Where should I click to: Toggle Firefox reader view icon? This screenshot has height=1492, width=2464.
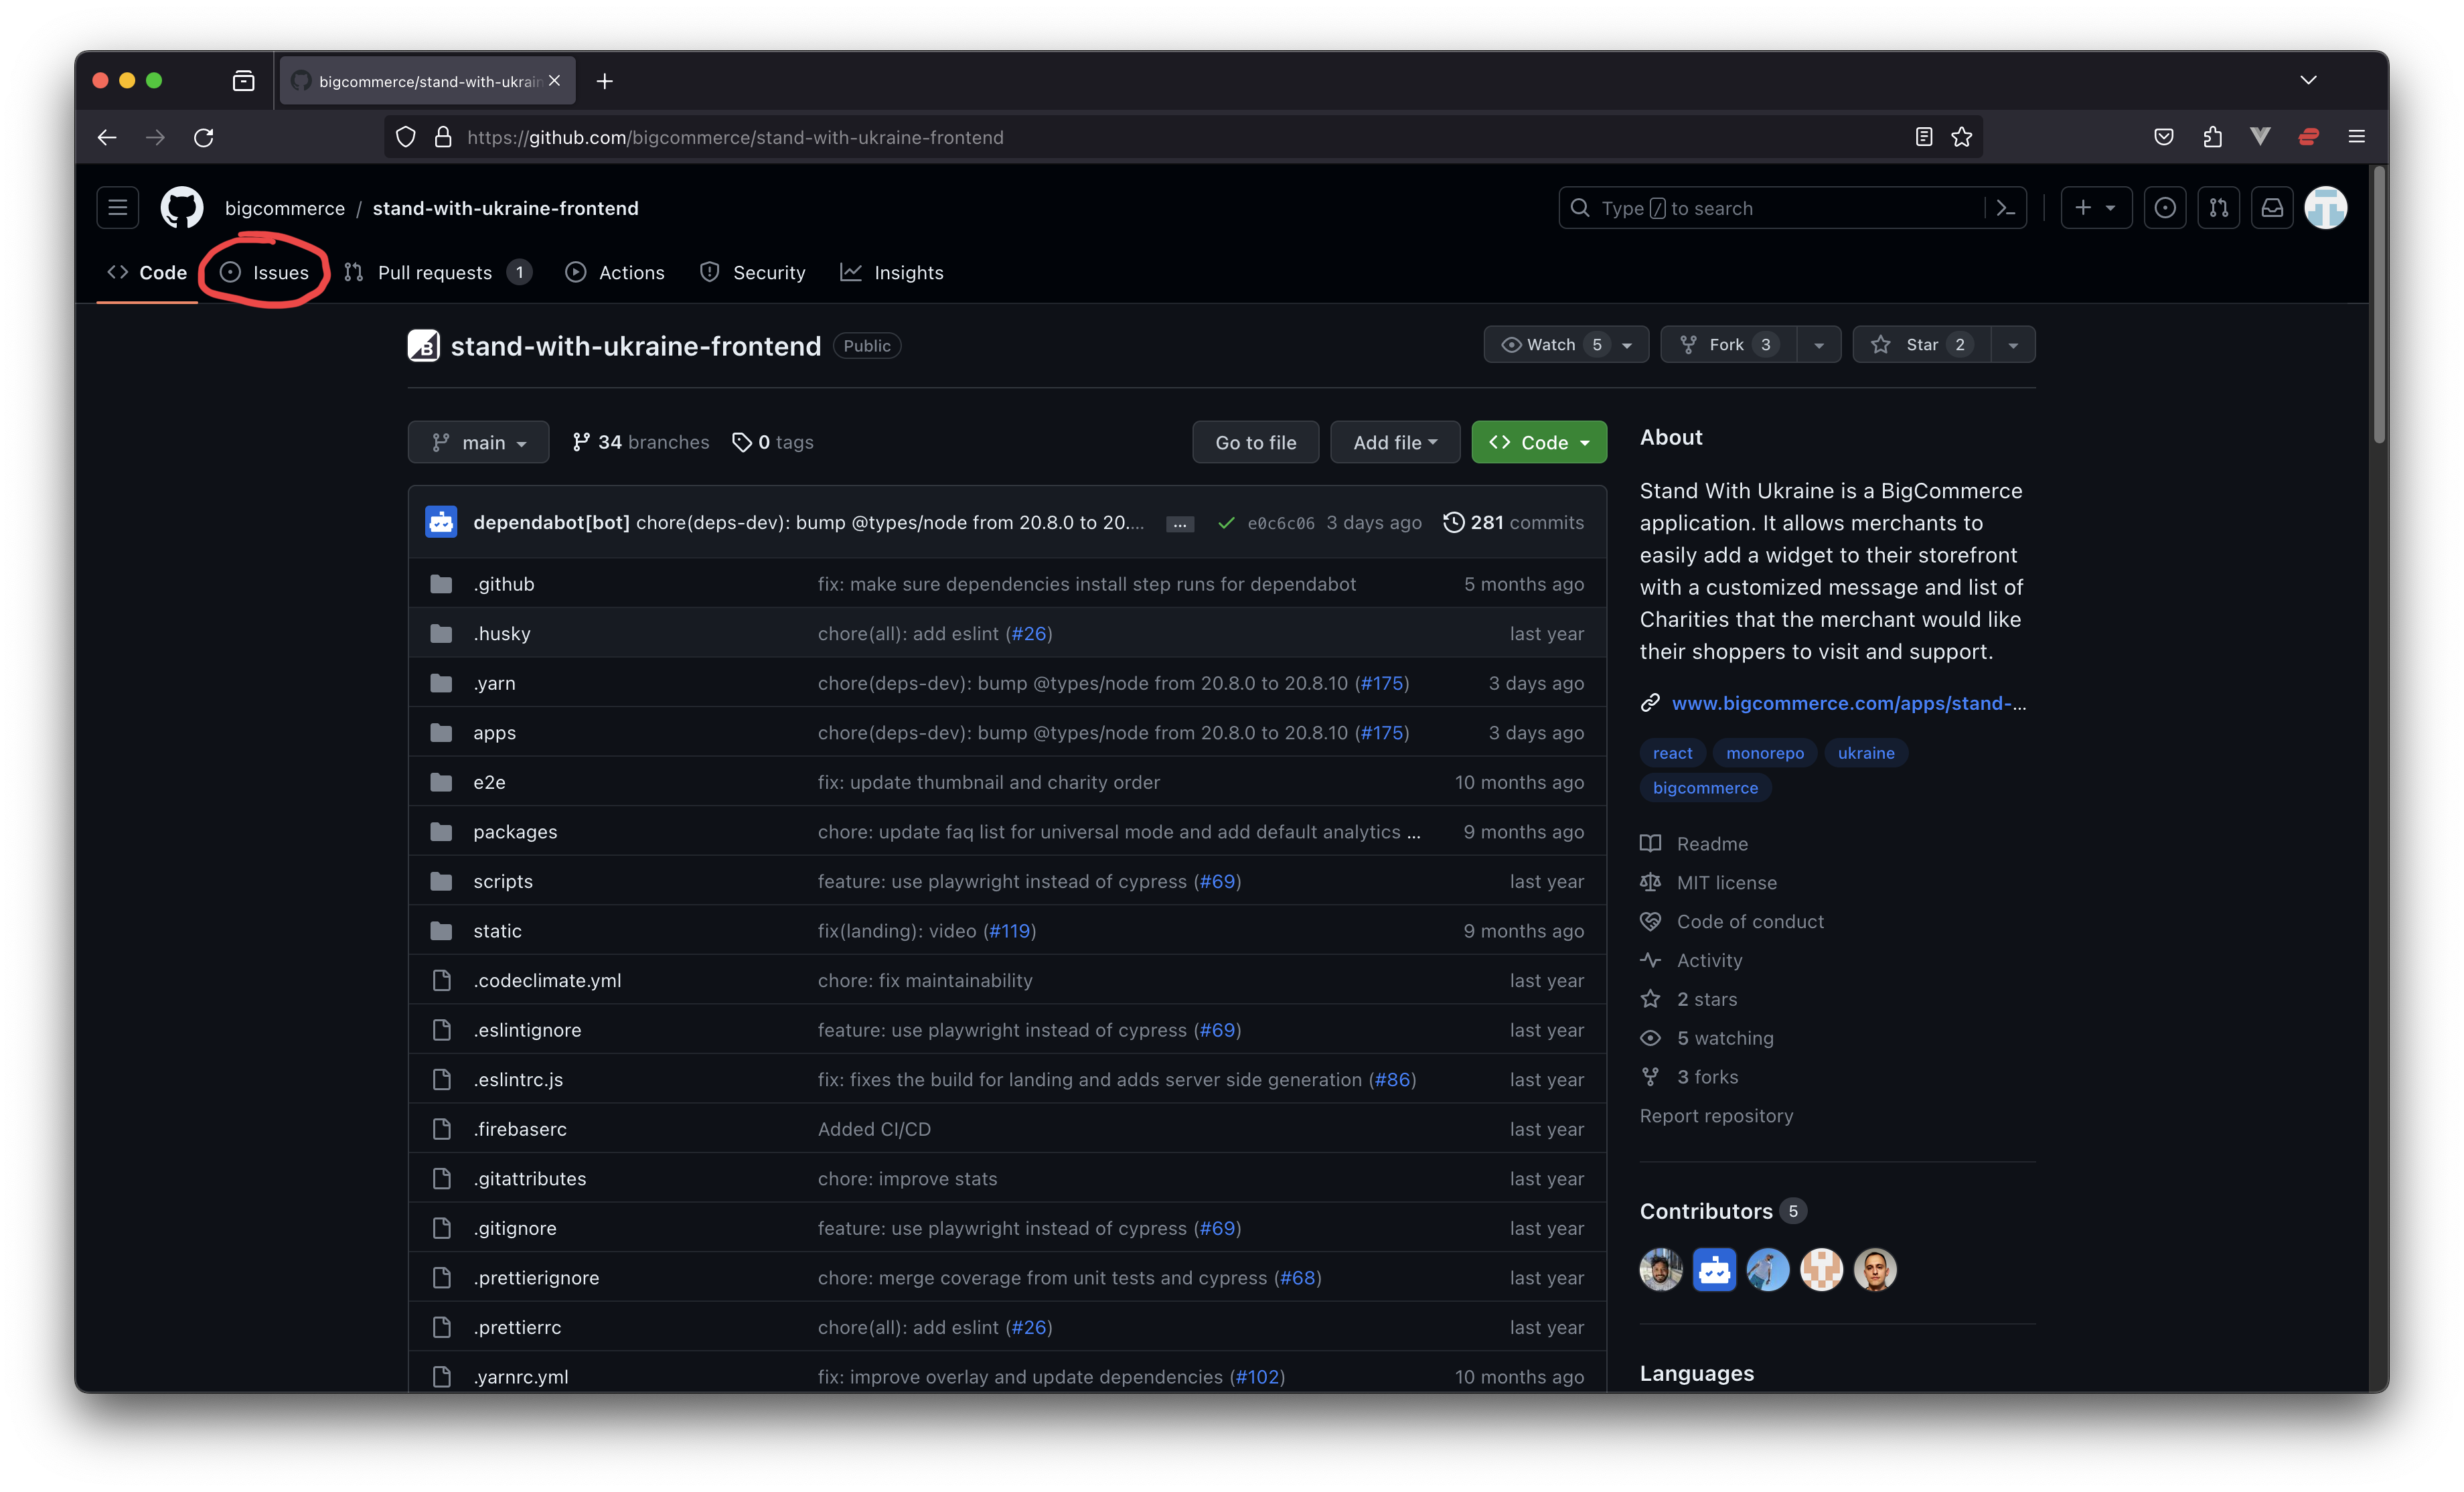[x=1923, y=137]
